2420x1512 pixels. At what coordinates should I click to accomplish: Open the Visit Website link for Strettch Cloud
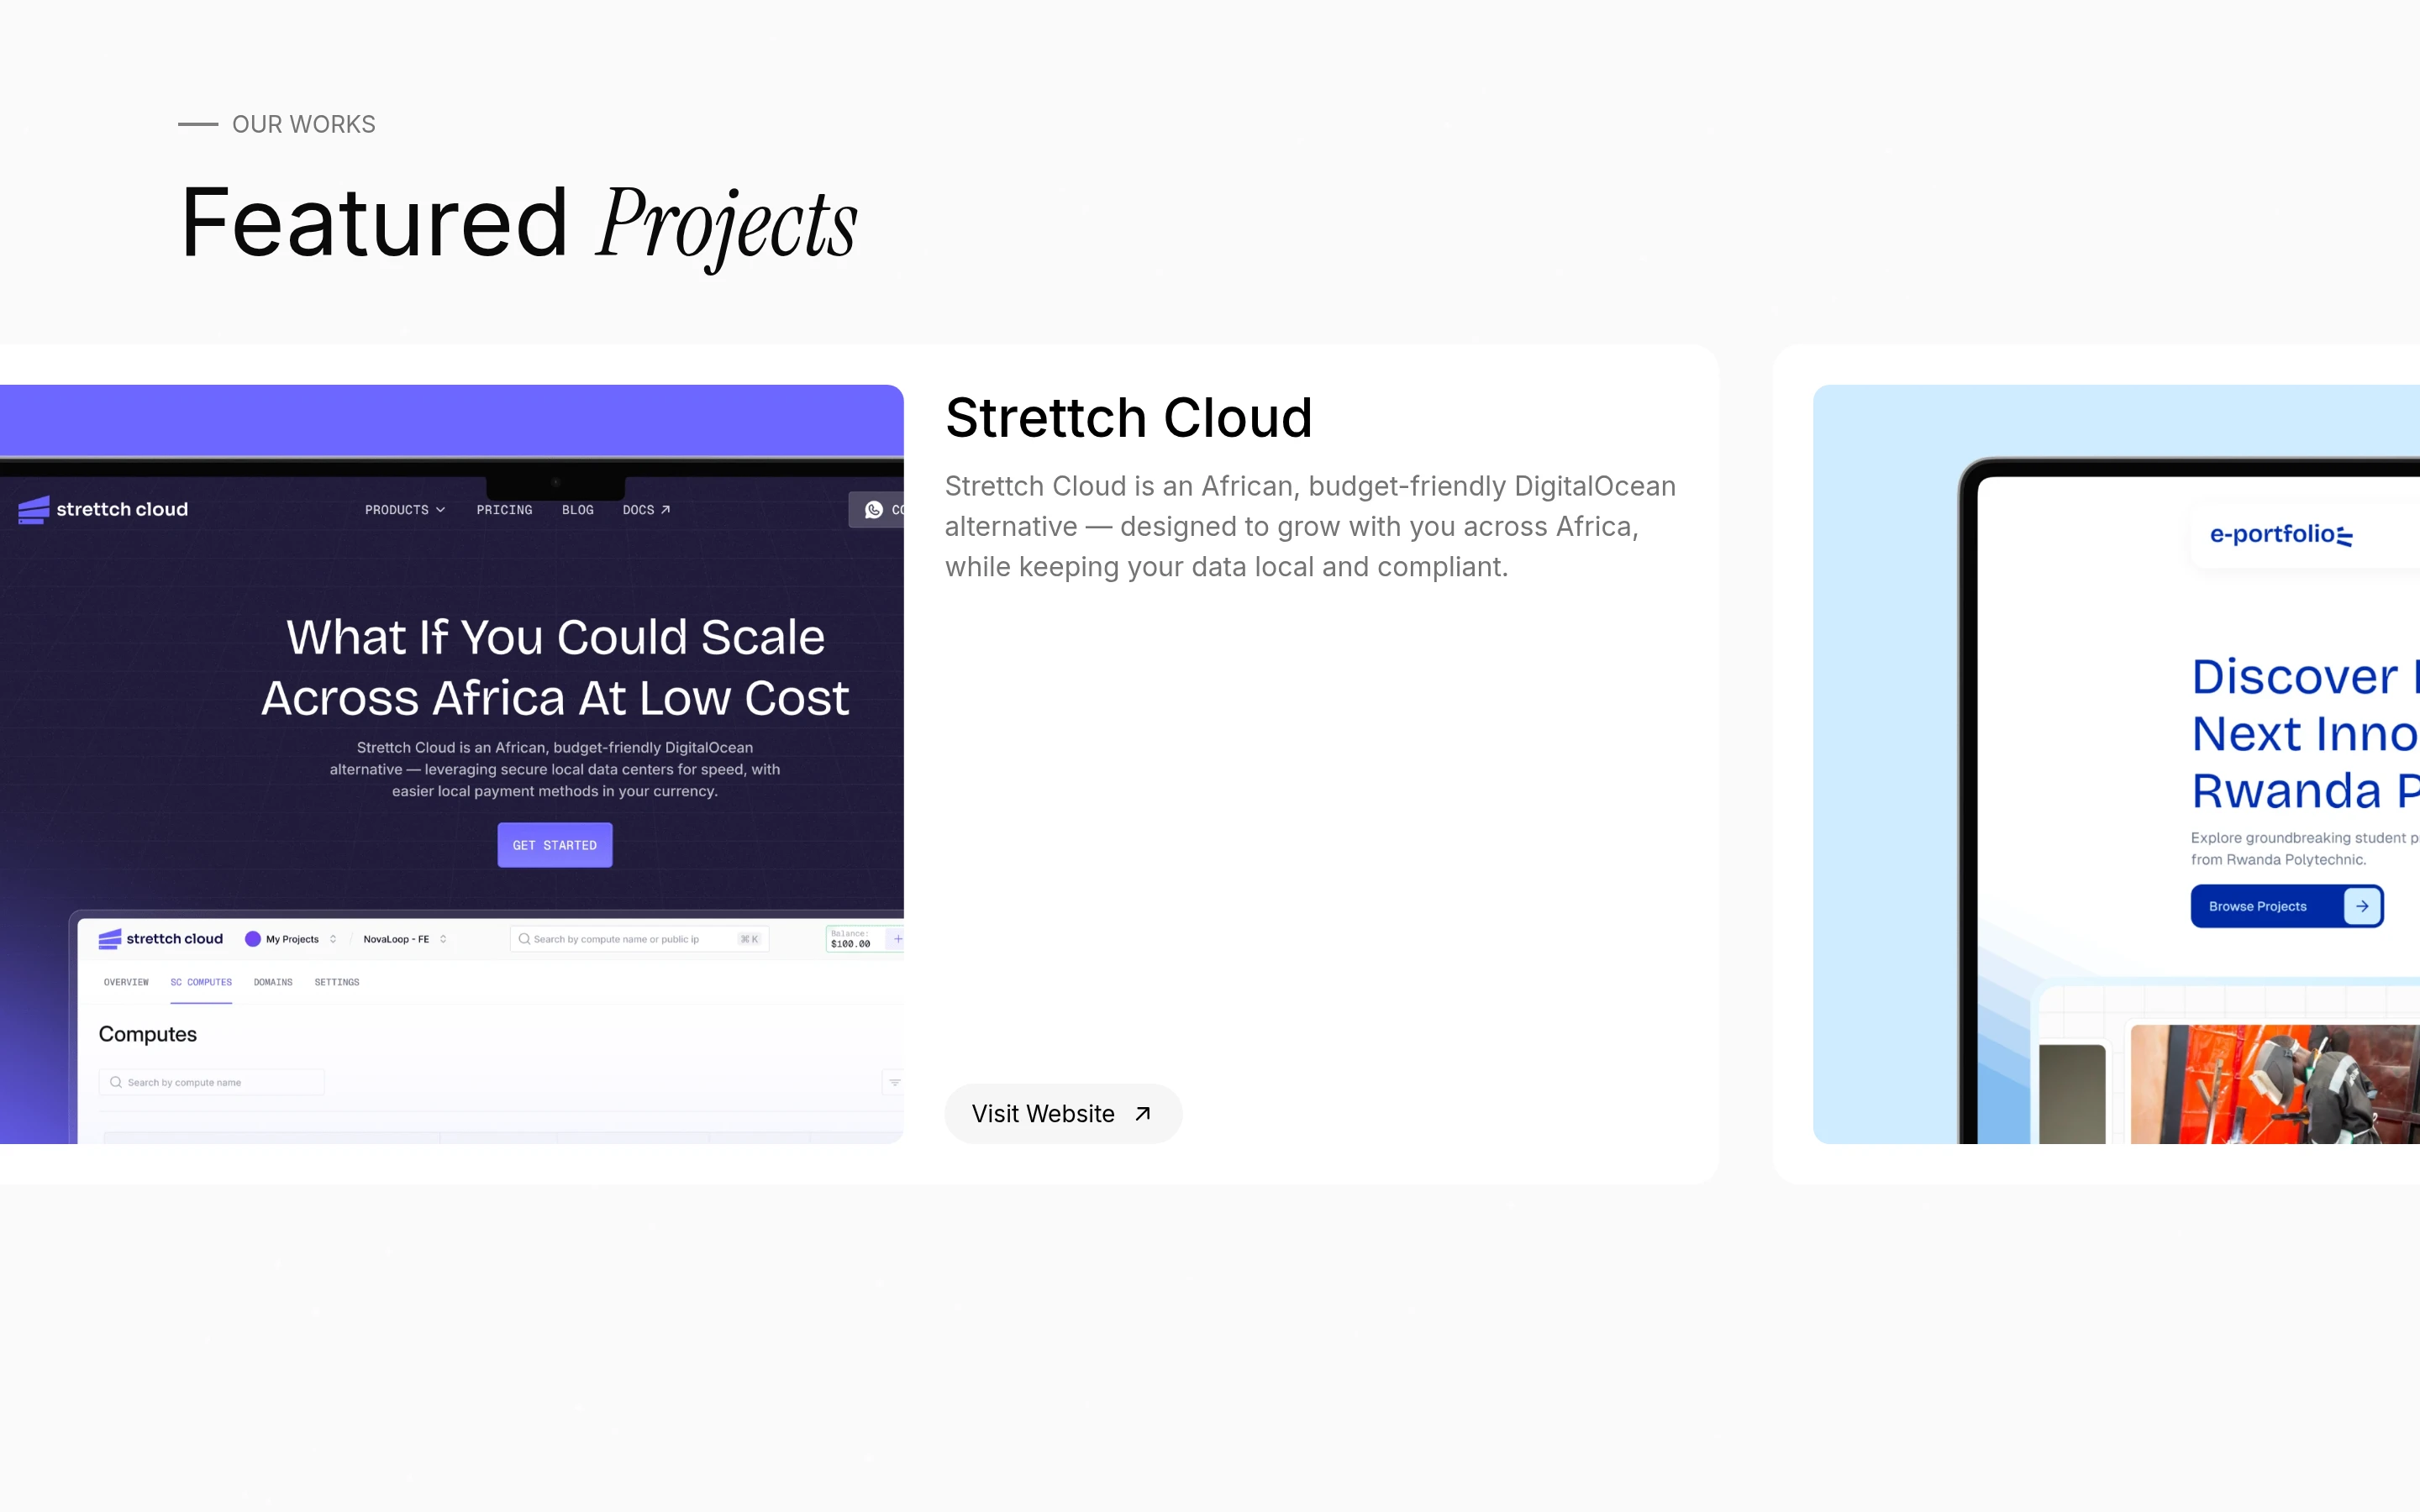click(1063, 1113)
